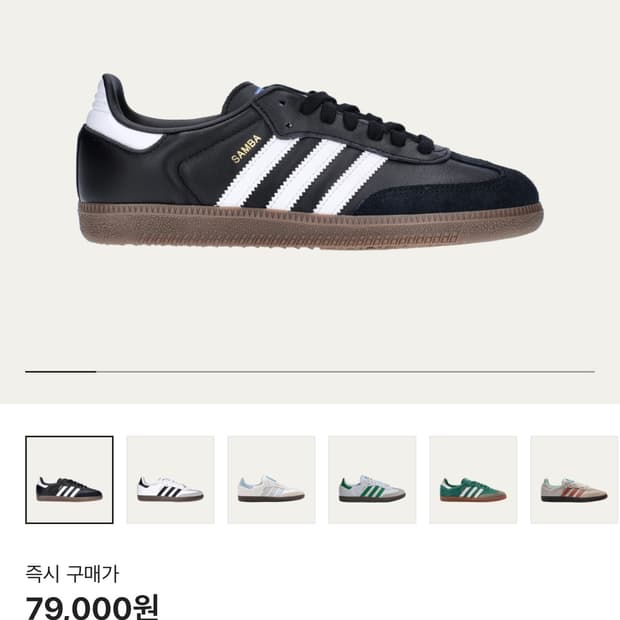The image size is (620, 620).
Task: Jump to later image on carousel track
Action: pyautogui.click(x=345, y=372)
